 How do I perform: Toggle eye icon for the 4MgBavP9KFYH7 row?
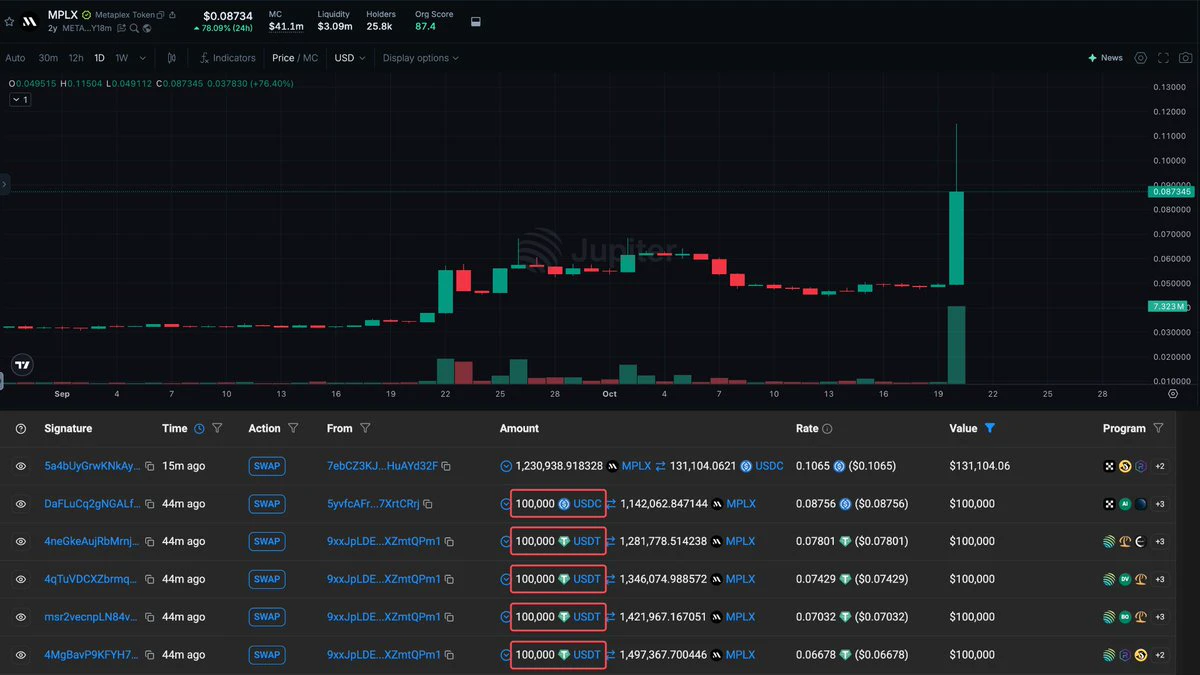(x=21, y=655)
